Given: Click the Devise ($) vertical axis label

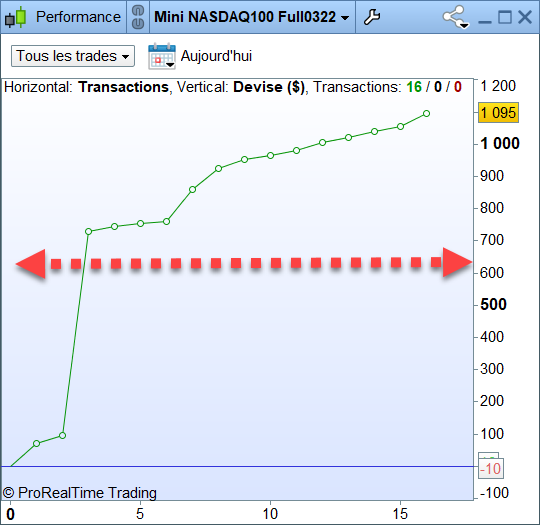Looking at the screenshot, I should click(269, 87).
